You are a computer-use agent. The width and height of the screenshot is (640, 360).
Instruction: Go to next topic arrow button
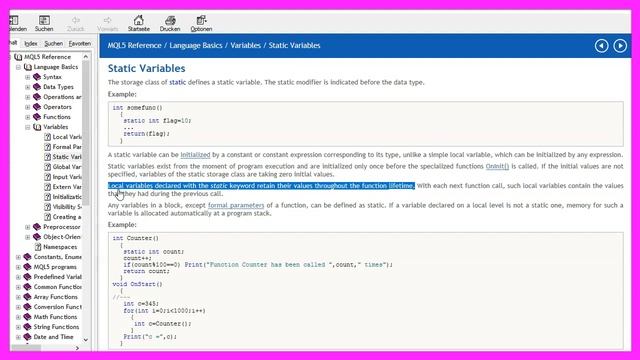[620, 46]
